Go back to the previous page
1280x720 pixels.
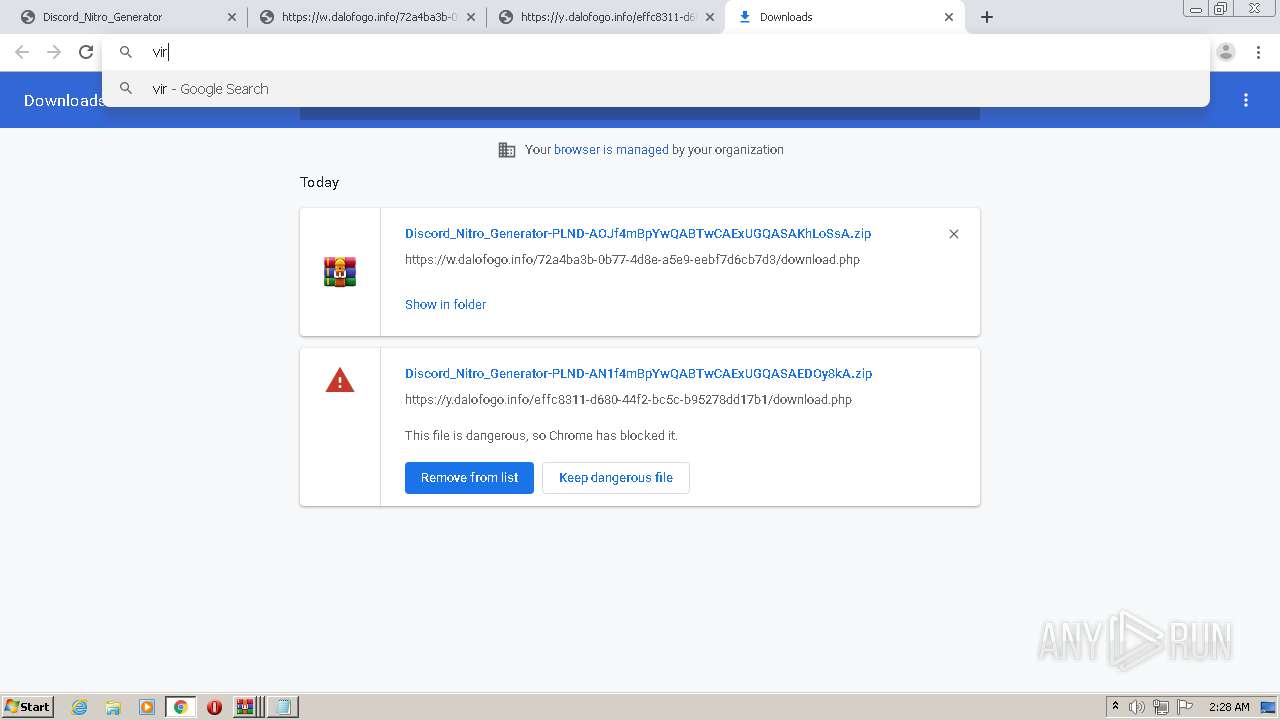22,52
